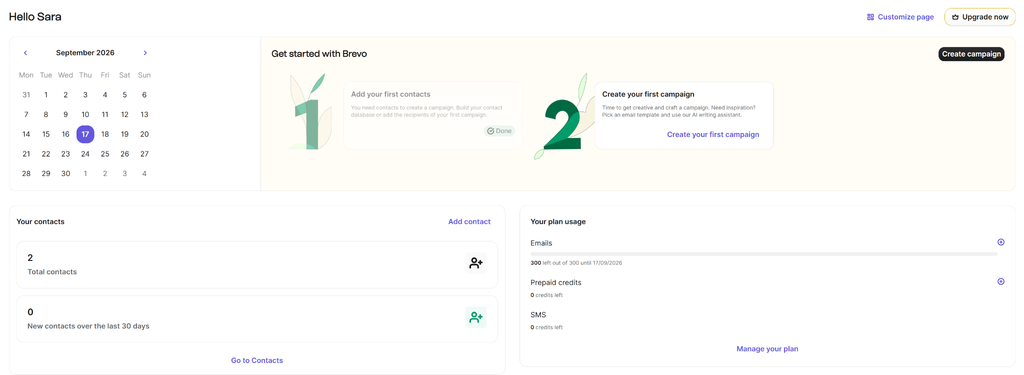This screenshot has width=1024, height=375.
Task: Click the Total contacts card
Action: point(257,265)
